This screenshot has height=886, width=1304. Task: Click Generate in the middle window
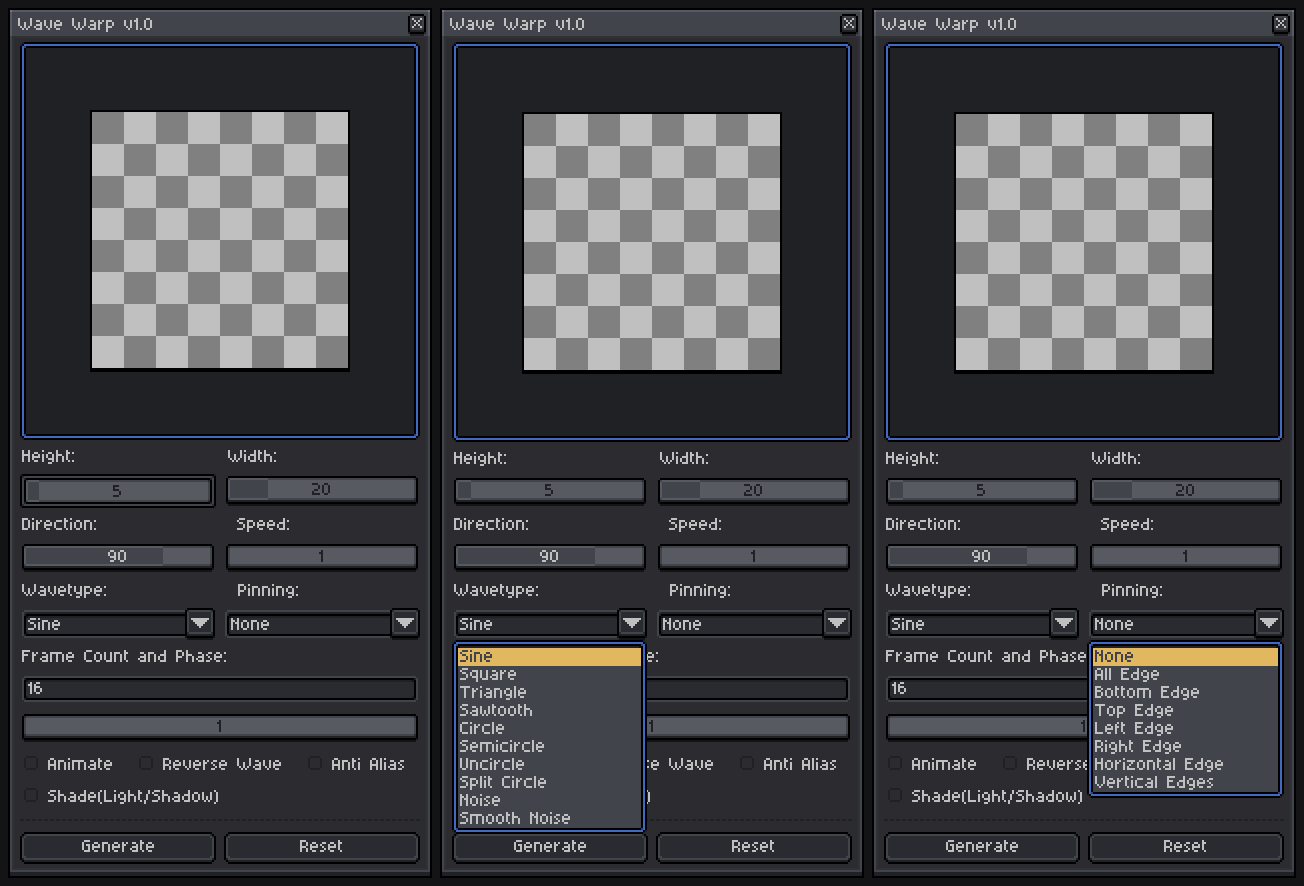click(x=549, y=846)
